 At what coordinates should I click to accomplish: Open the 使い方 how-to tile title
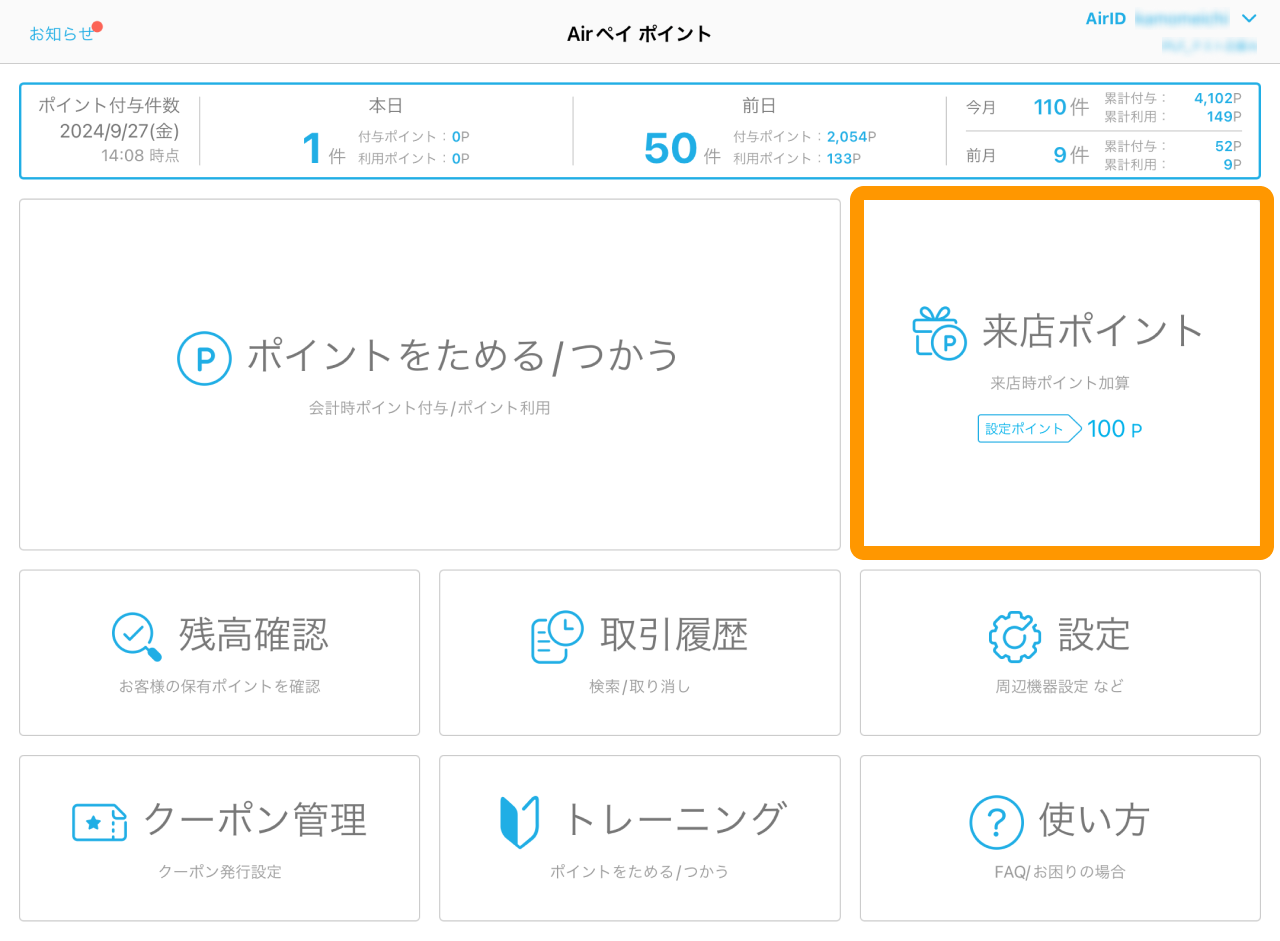click(x=1094, y=820)
